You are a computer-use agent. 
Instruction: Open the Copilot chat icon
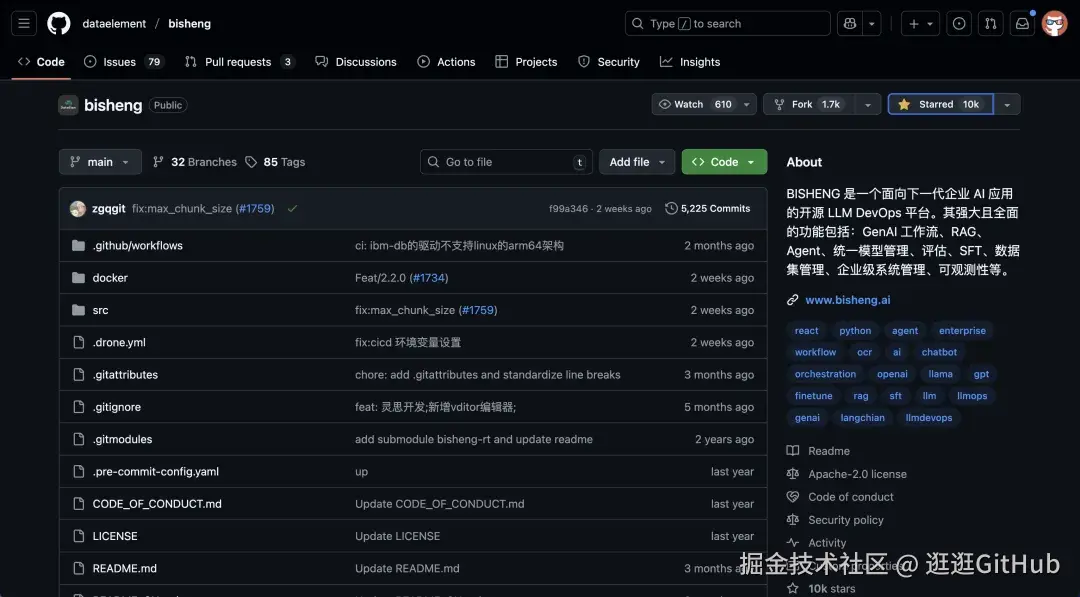tap(850, 23)
